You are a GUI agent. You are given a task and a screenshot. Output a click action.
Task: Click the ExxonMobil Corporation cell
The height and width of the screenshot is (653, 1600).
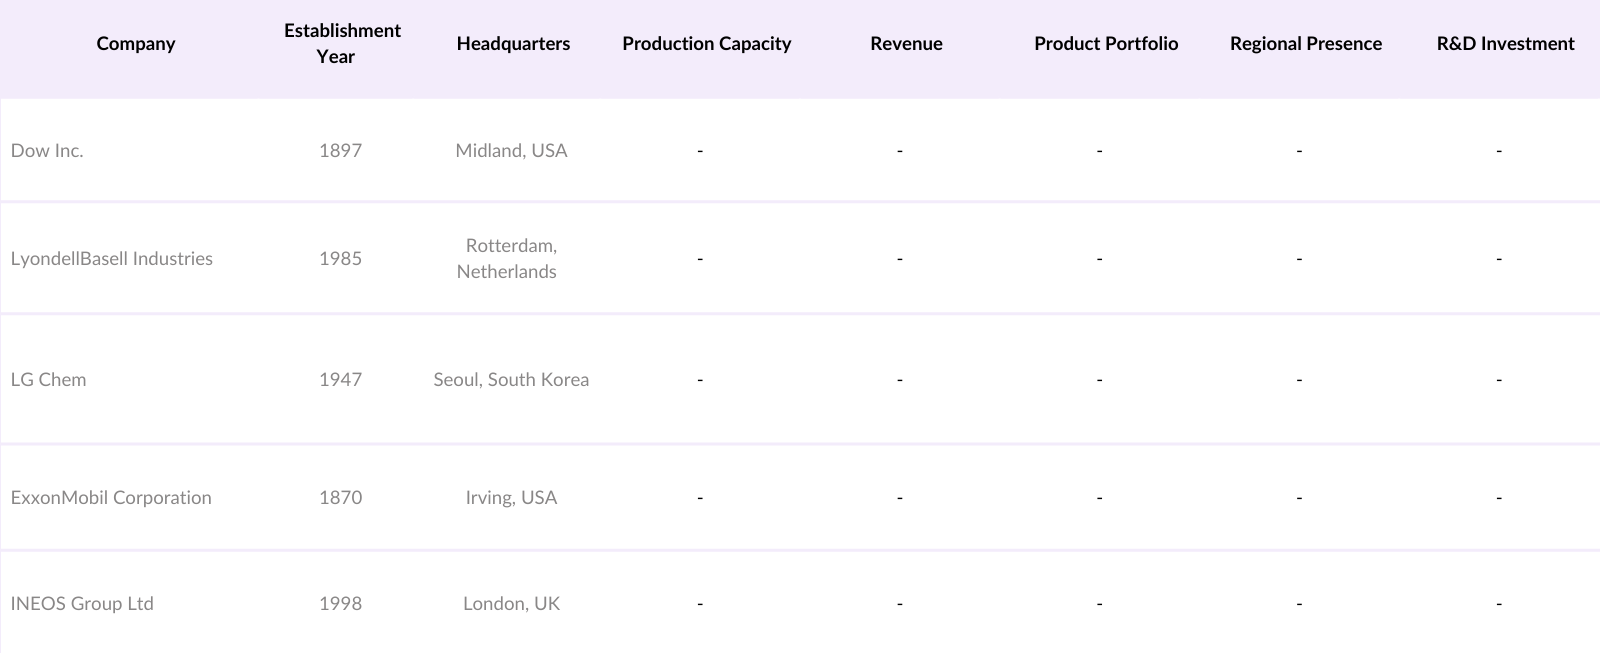coord(111,498)
